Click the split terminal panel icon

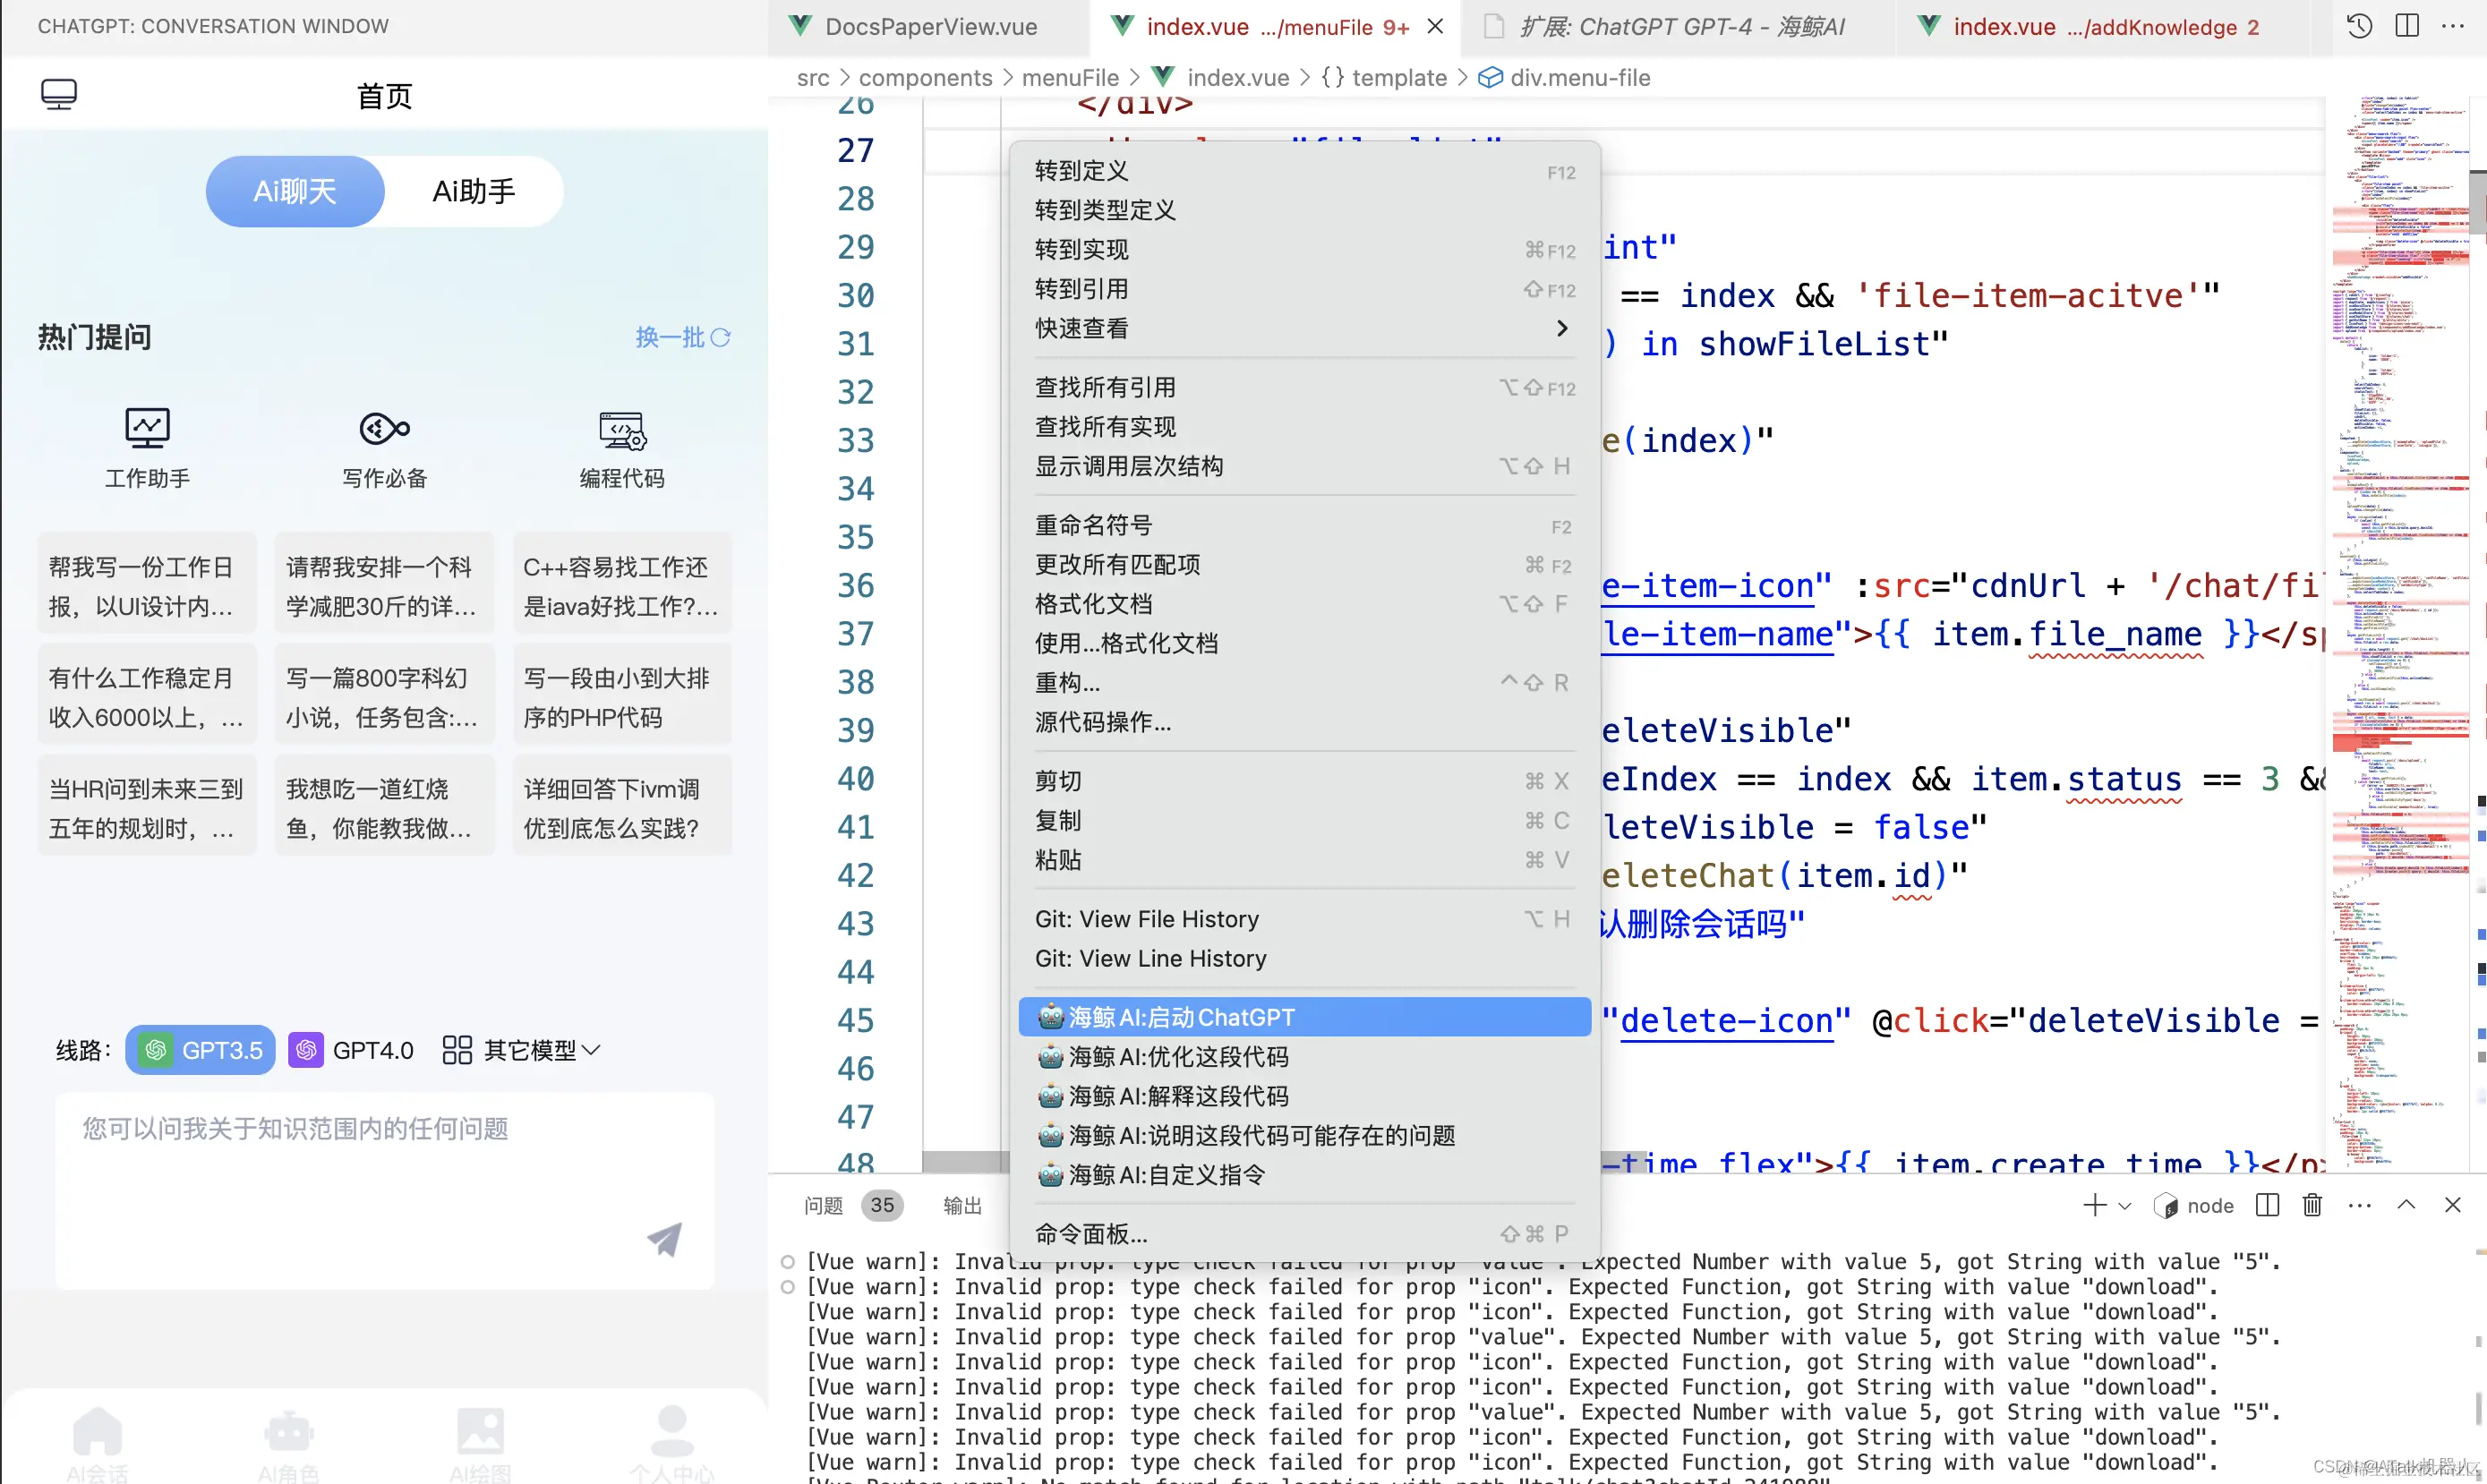[2267, 1205]
